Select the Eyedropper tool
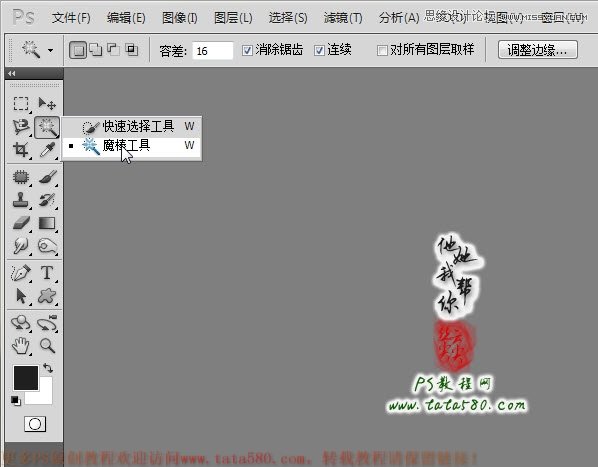 pyautogui.click(x=47, y=149)
